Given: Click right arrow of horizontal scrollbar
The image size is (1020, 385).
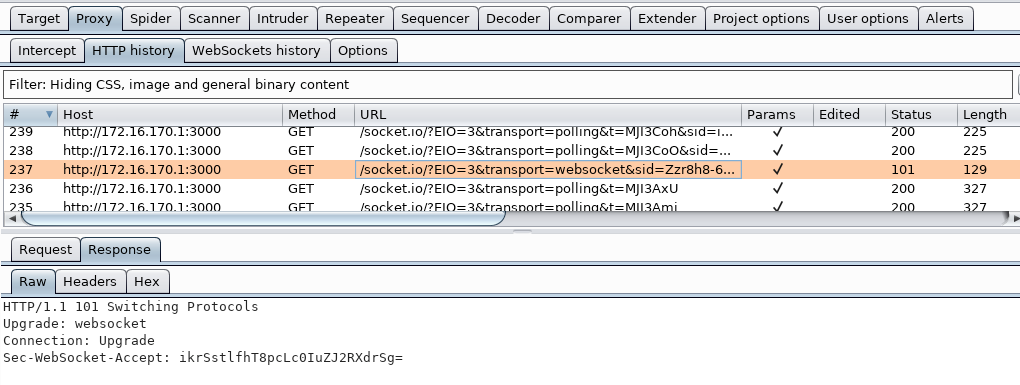Looking at the screenshot, I should 1015,219.
